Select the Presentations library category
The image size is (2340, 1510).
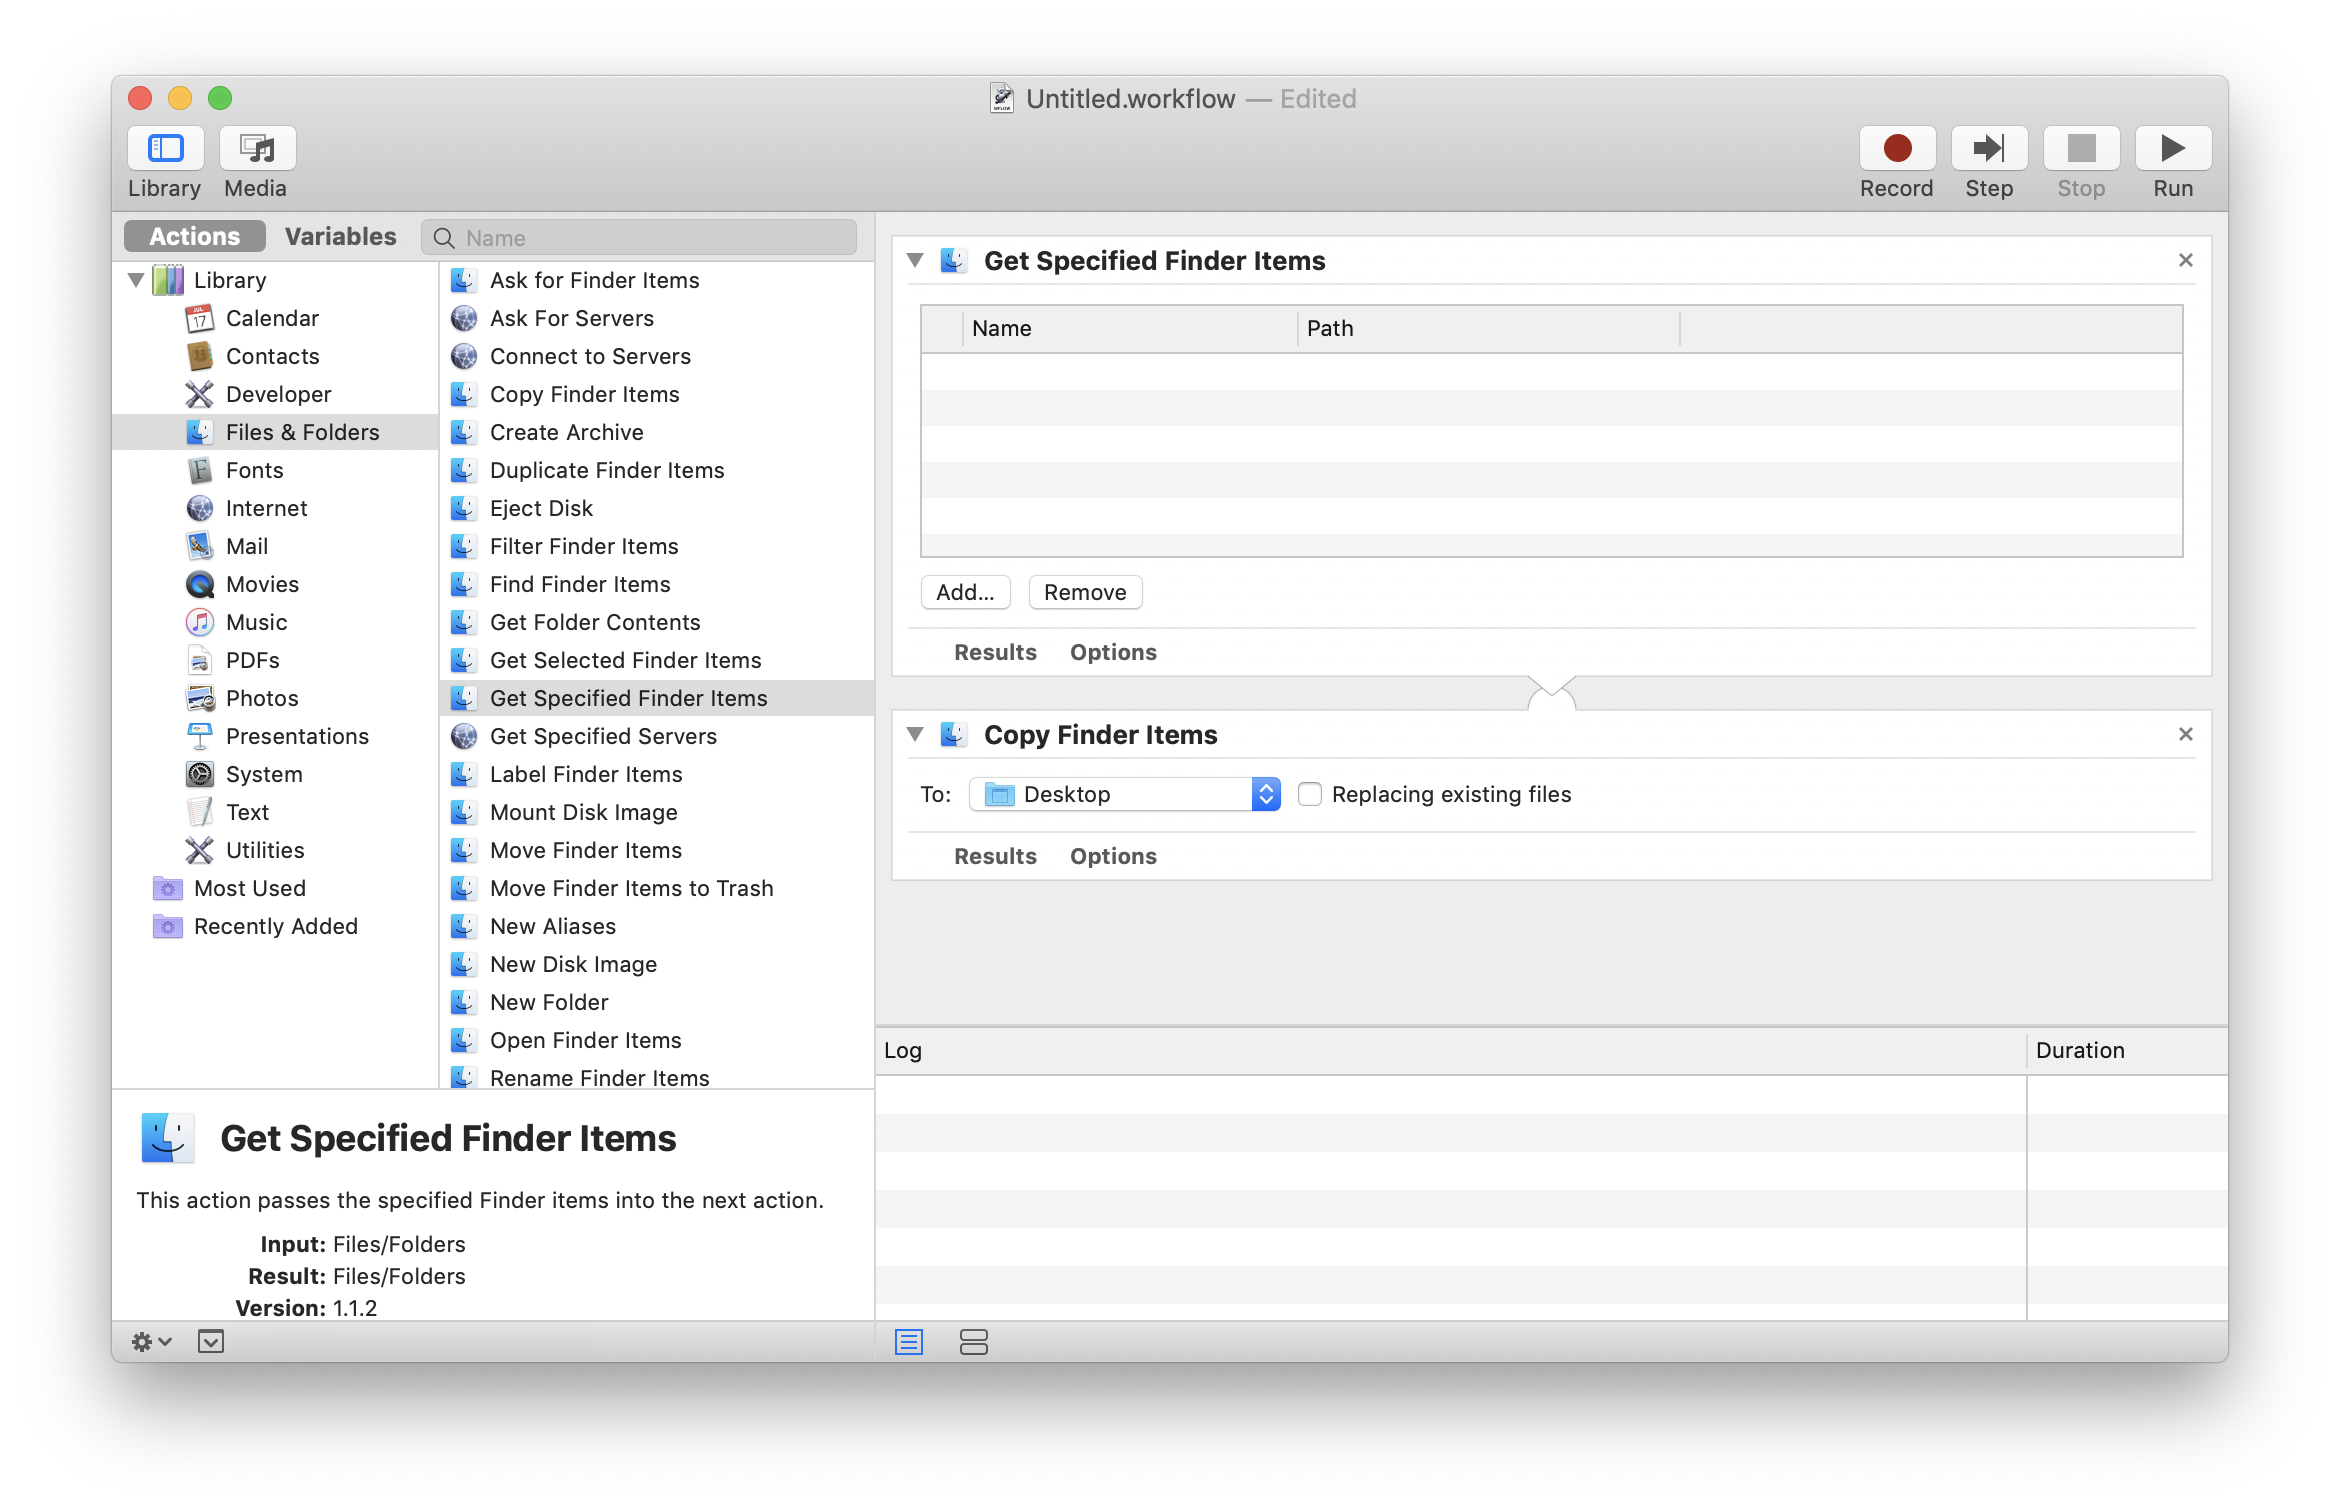[275, 736]
